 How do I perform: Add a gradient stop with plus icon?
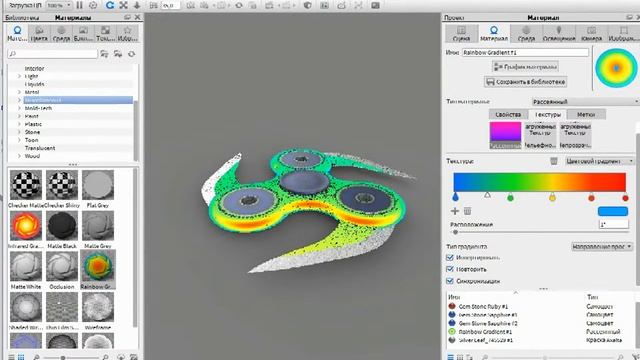pyautogui.click(x=455, y=211)
